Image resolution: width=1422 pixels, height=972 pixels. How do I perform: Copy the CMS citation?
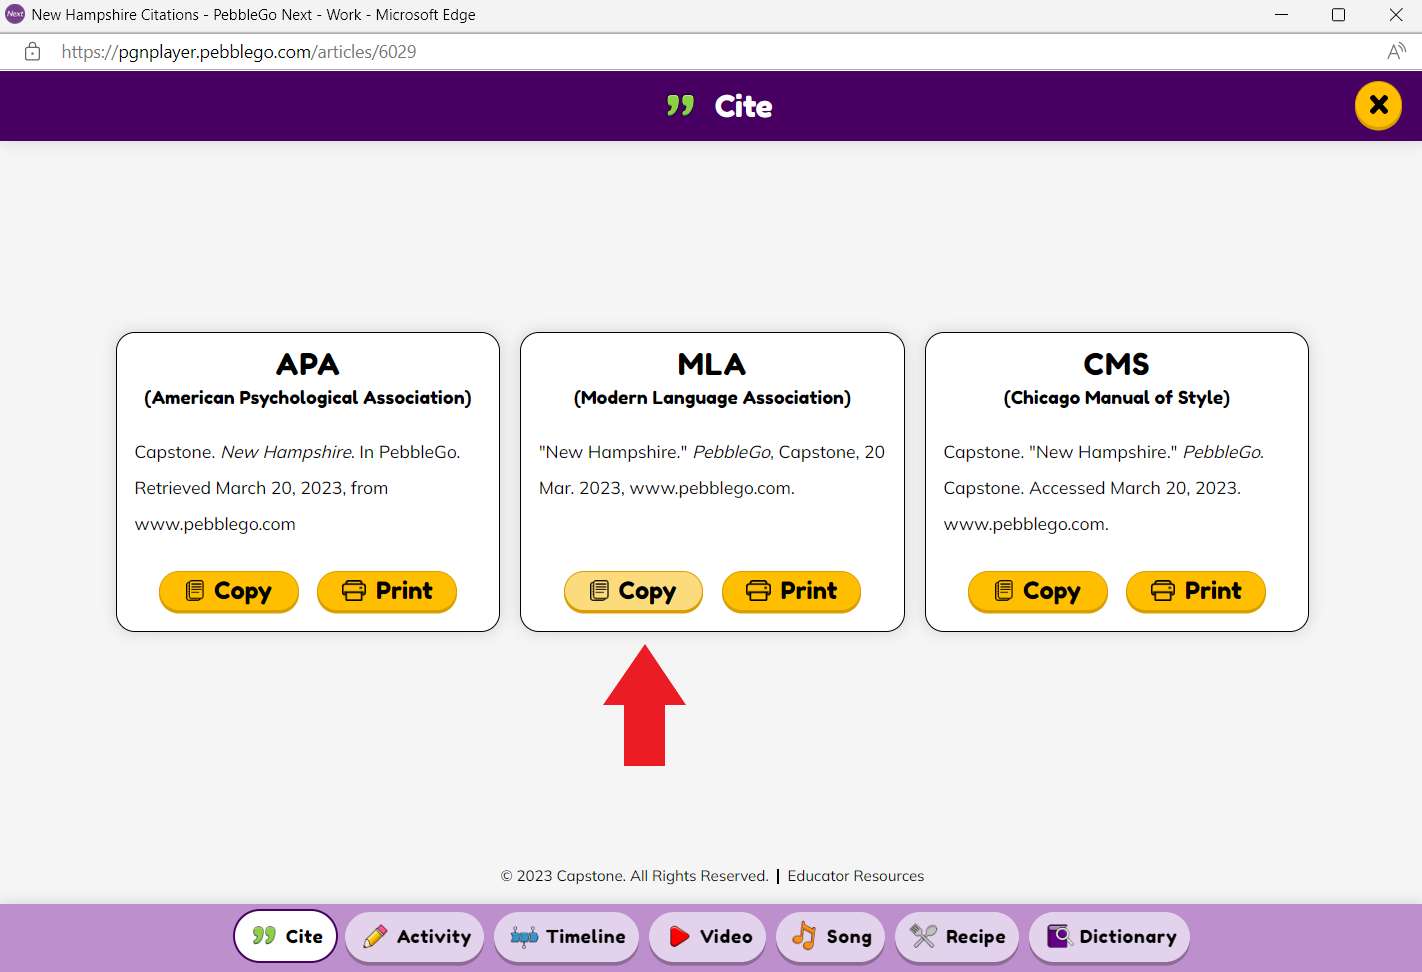(x=1038, y=591)
